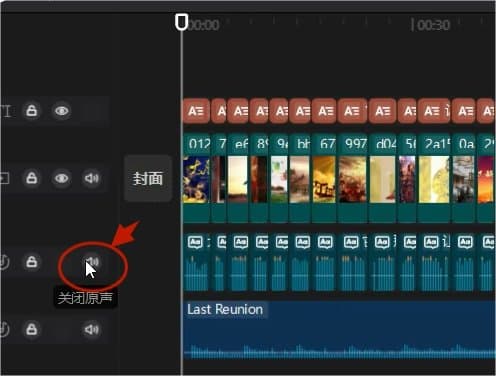Click the playhead handle at 00:00

click(x=182, y=22)
